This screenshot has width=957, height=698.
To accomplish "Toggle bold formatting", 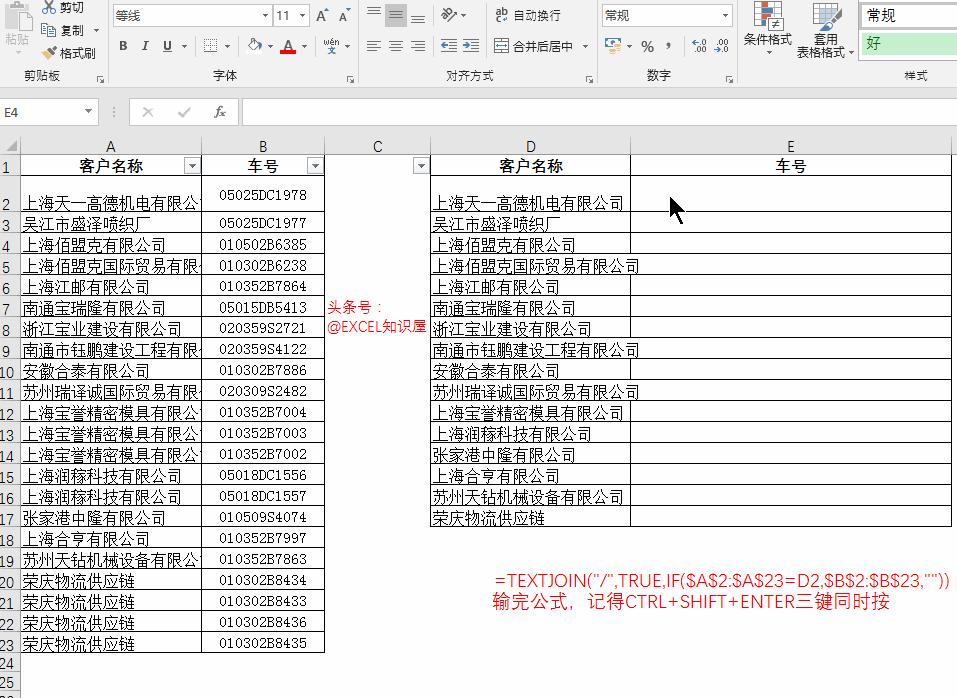I will coord(123,46).
